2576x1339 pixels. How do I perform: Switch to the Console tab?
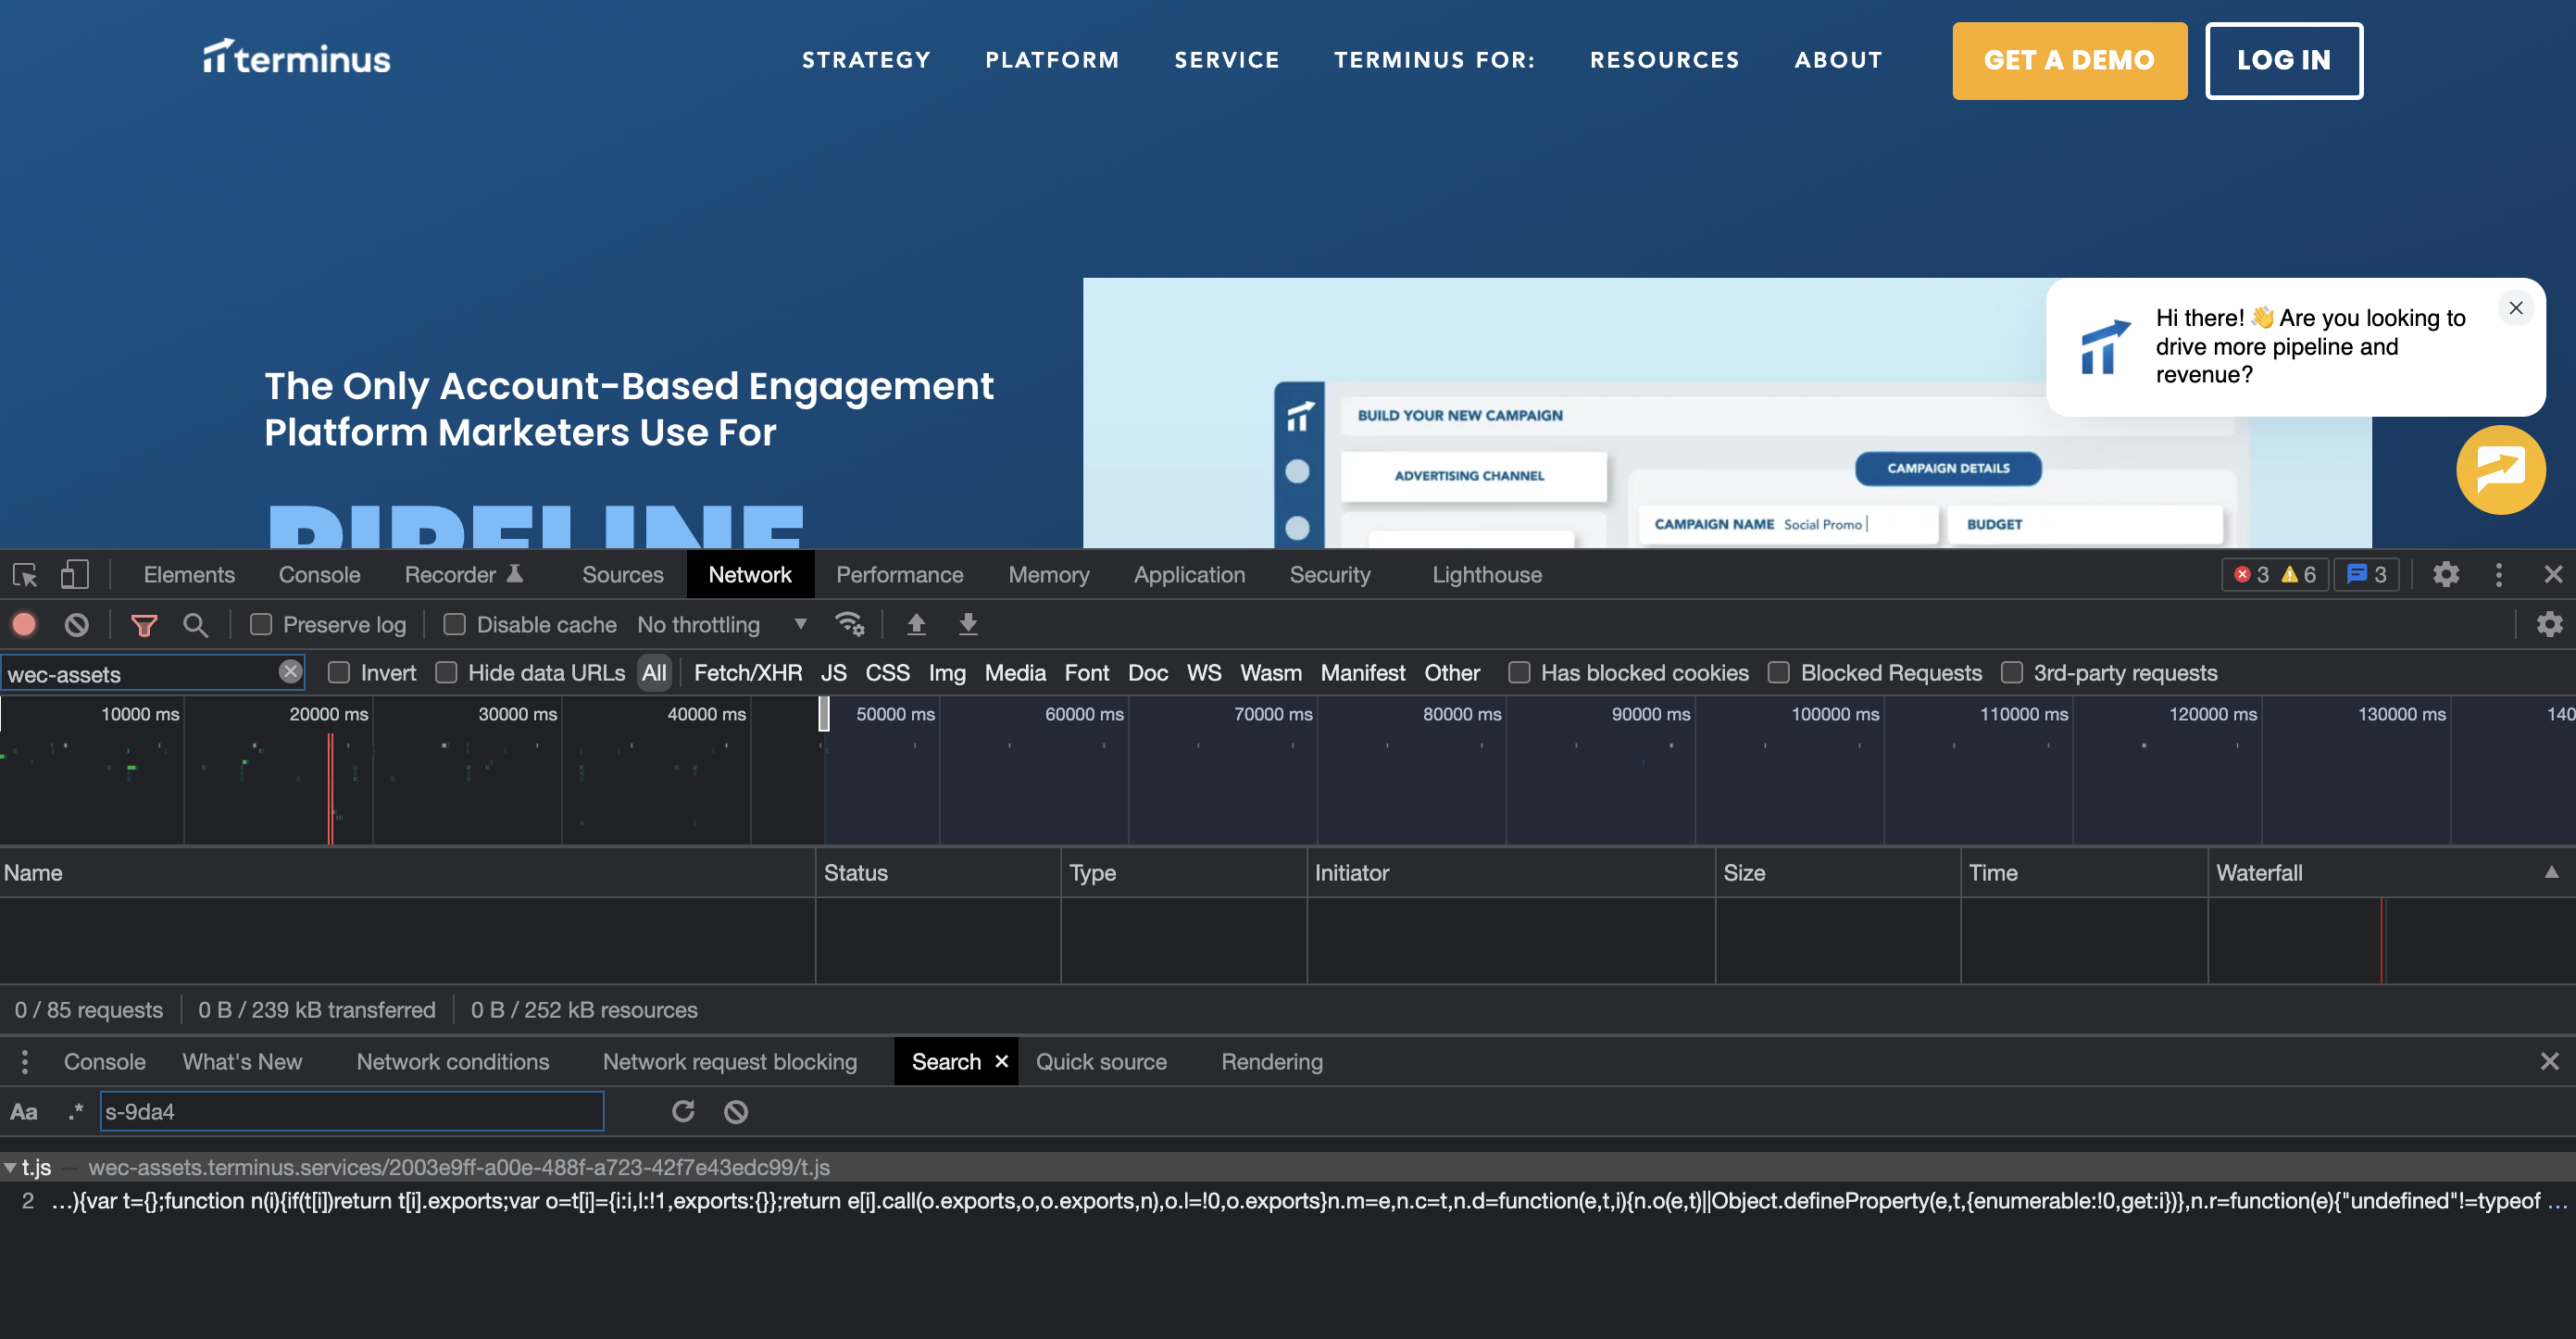319,575
